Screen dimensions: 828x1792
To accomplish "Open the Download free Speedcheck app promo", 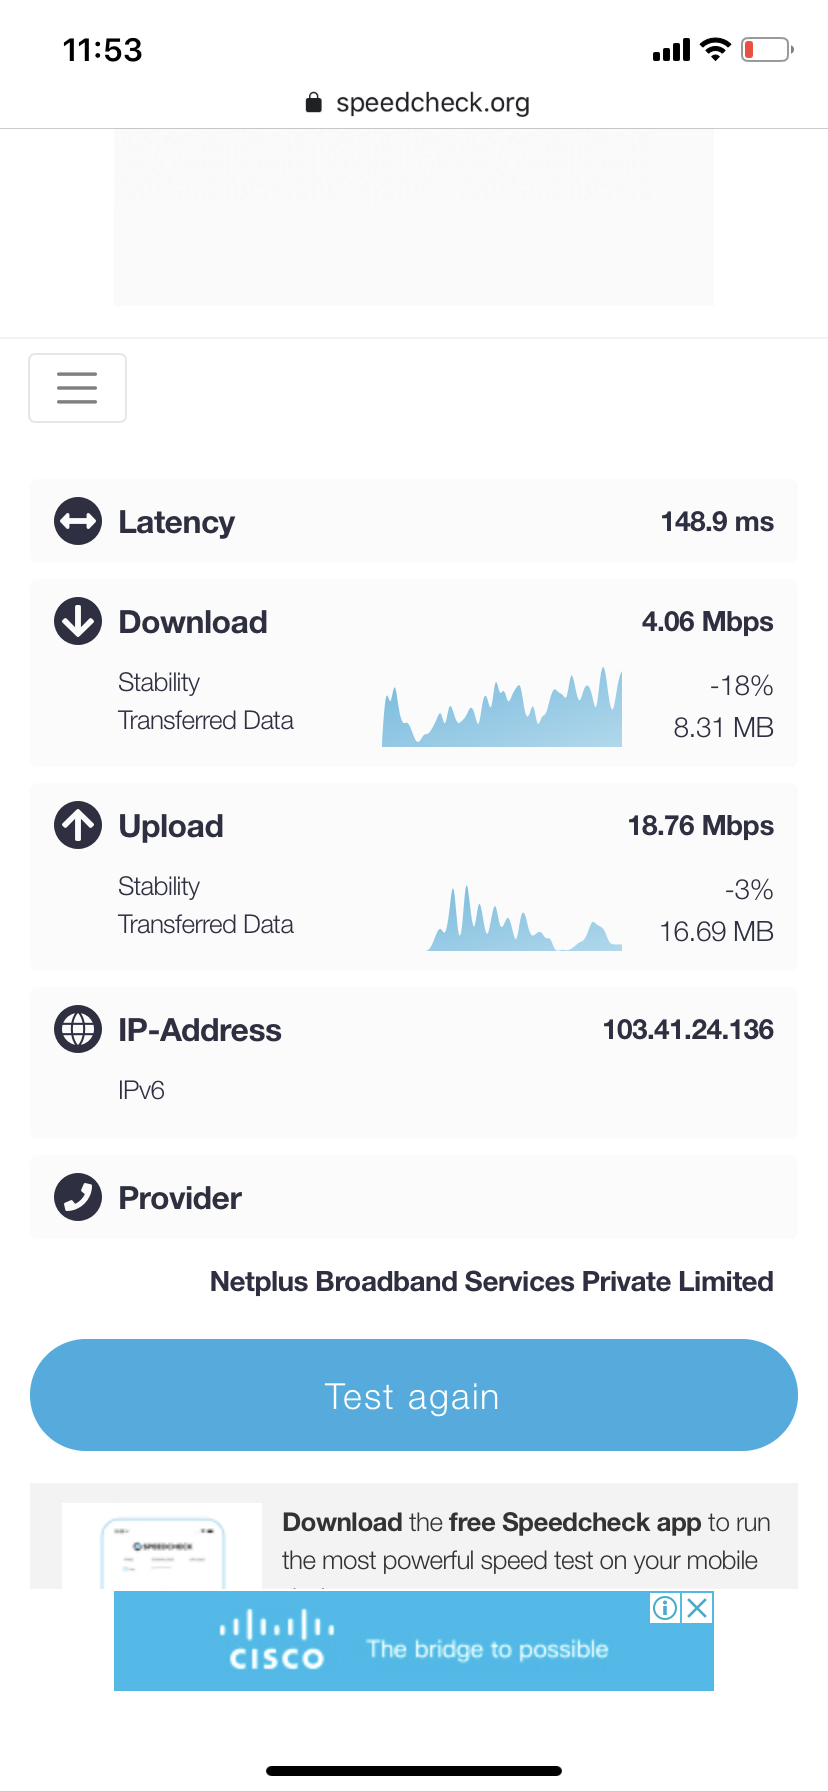I will coord(525,1541).
